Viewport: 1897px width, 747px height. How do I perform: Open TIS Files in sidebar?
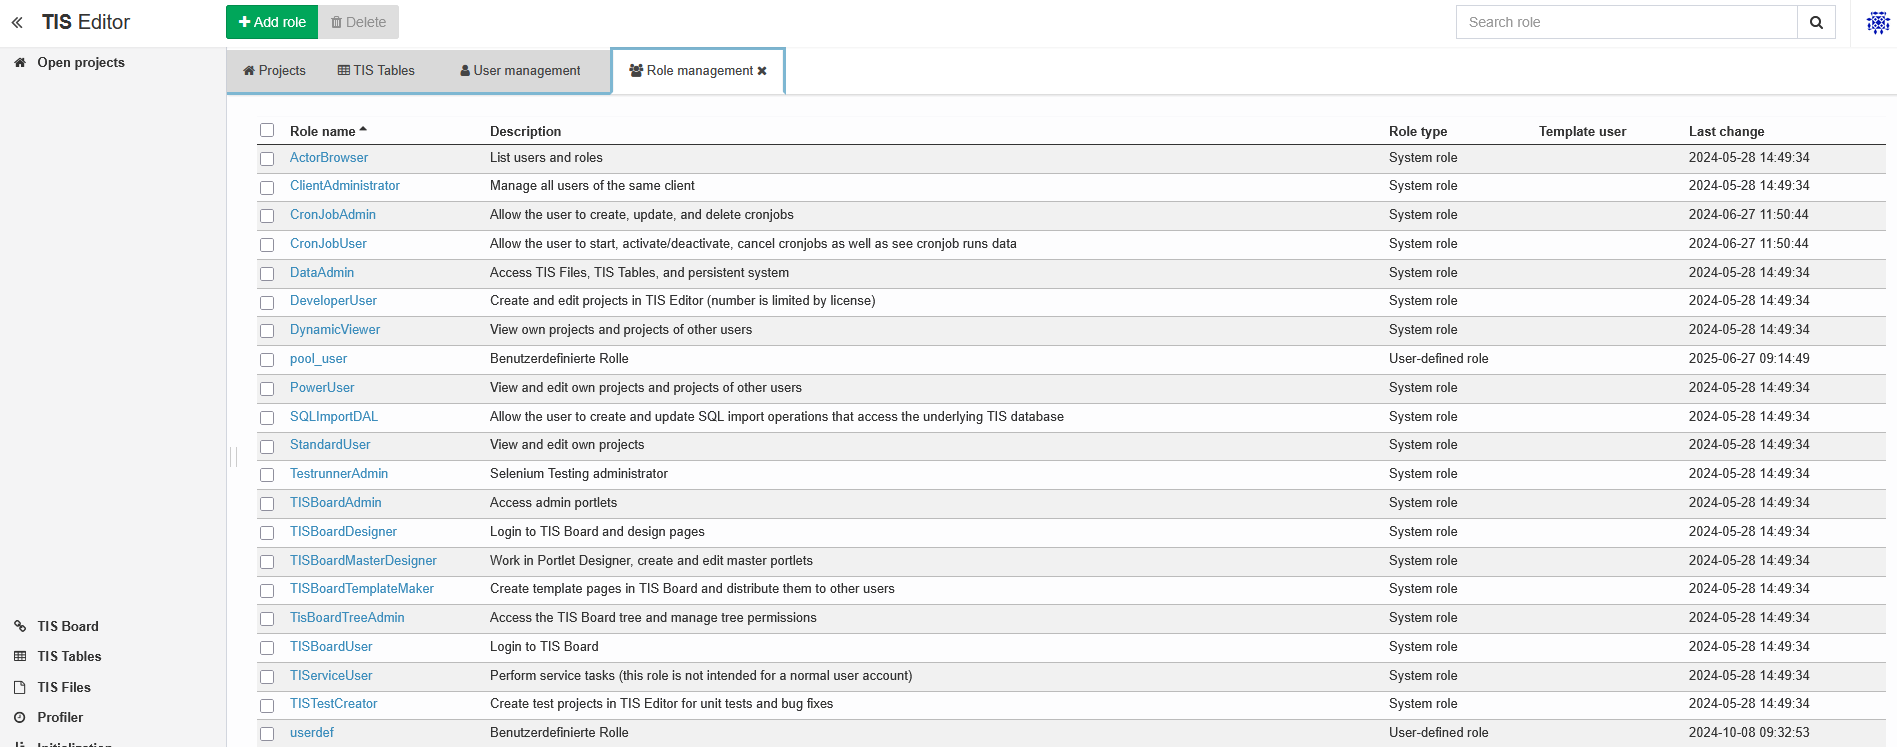click(x=64, y=687)
